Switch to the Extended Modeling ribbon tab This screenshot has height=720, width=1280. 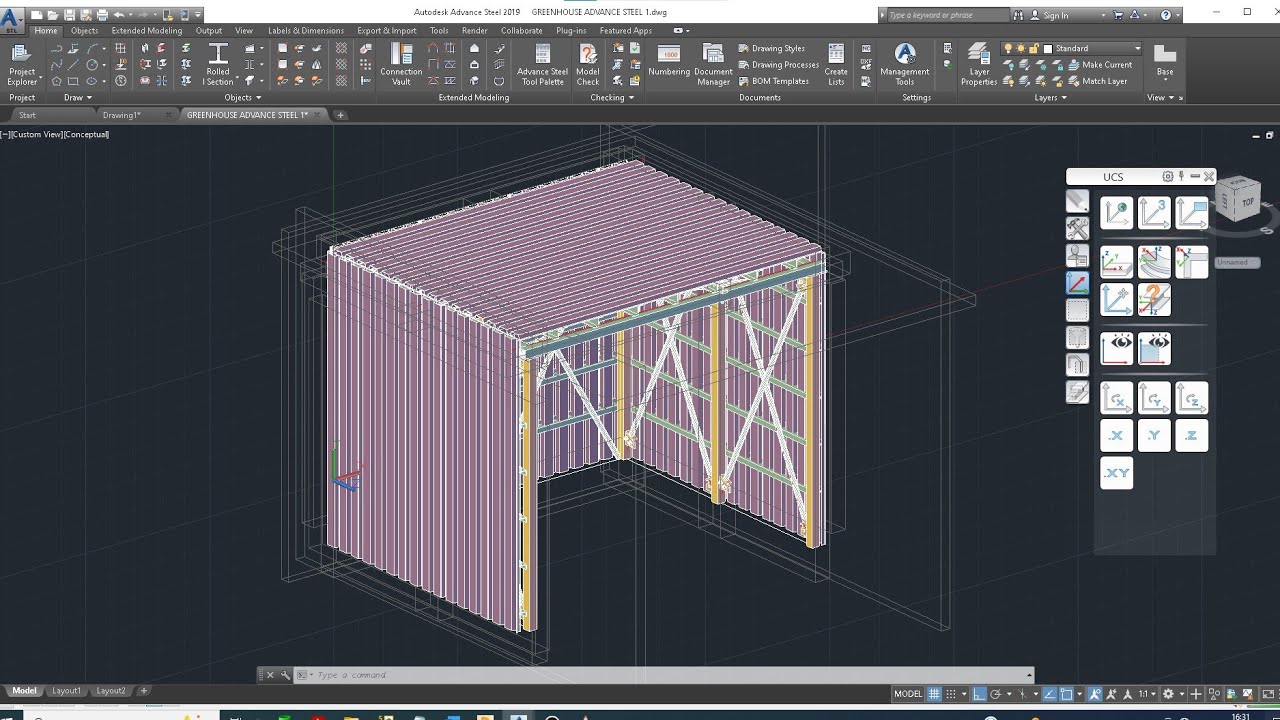coord(147,31)
